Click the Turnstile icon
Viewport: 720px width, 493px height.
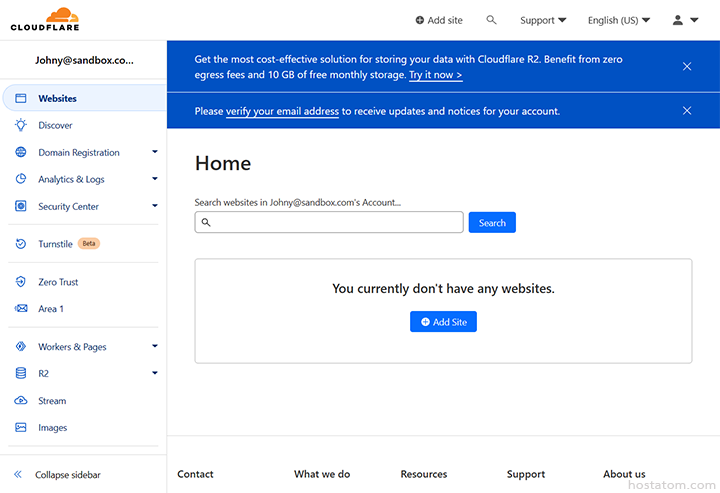20,244
